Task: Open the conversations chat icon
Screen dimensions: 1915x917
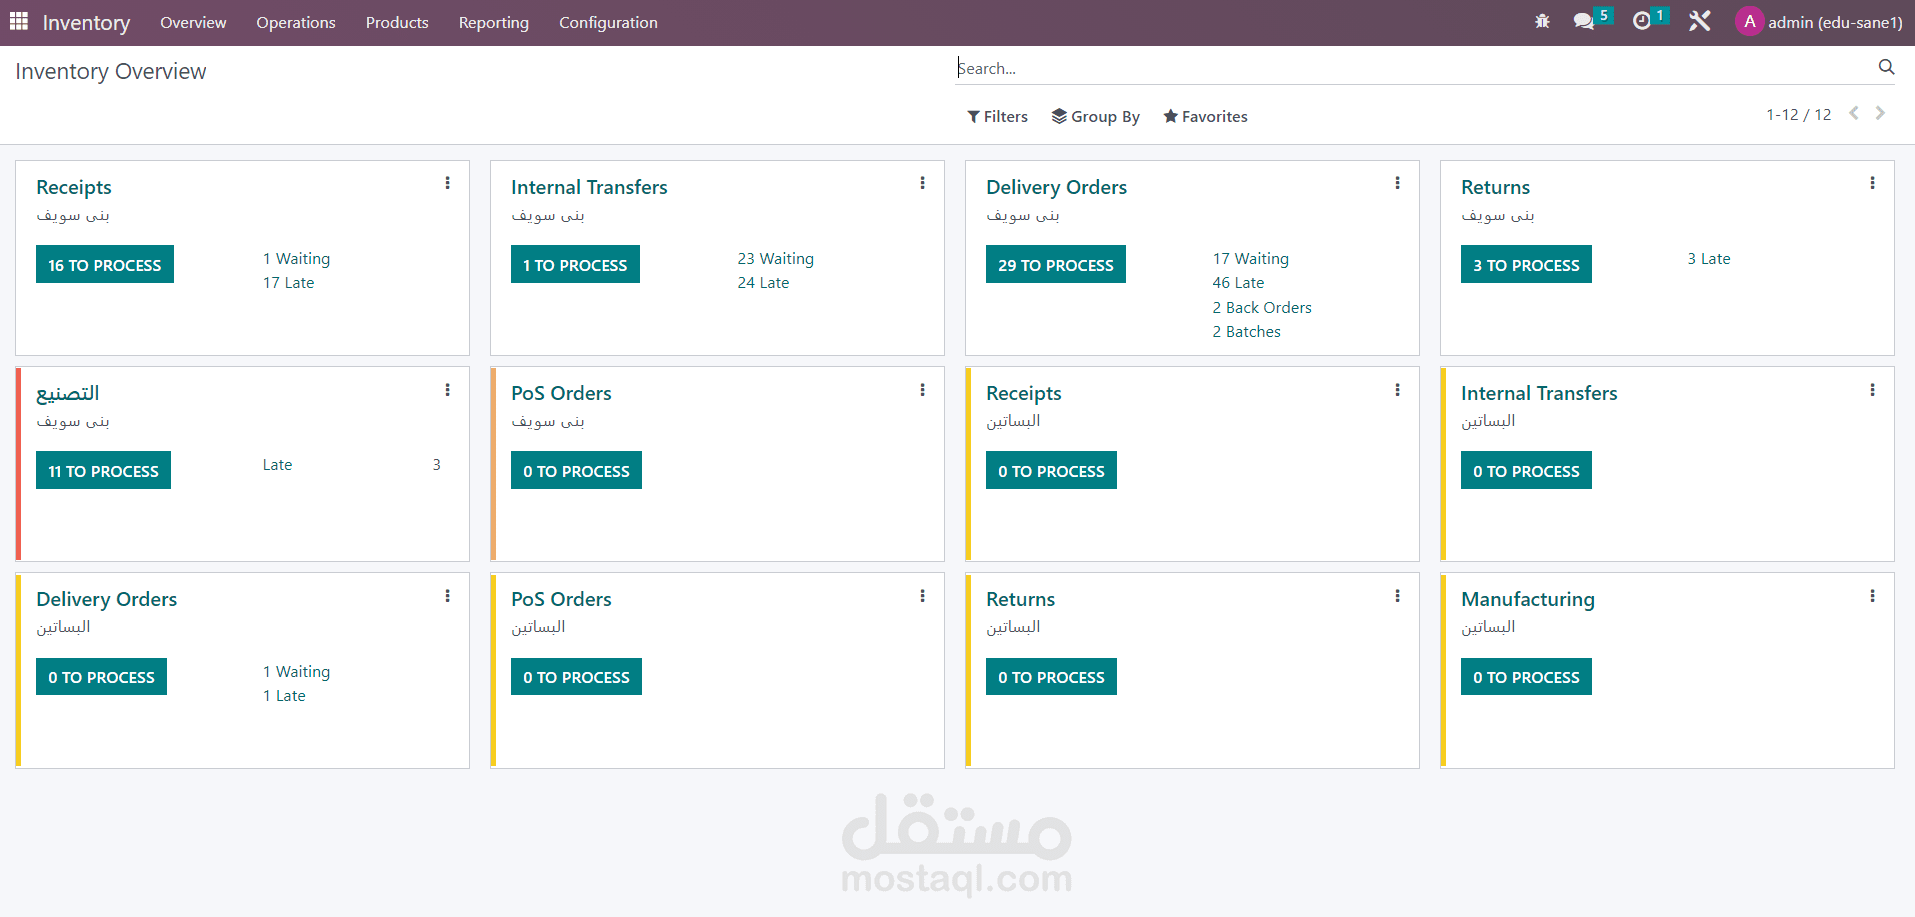Action: [1584, 21]
